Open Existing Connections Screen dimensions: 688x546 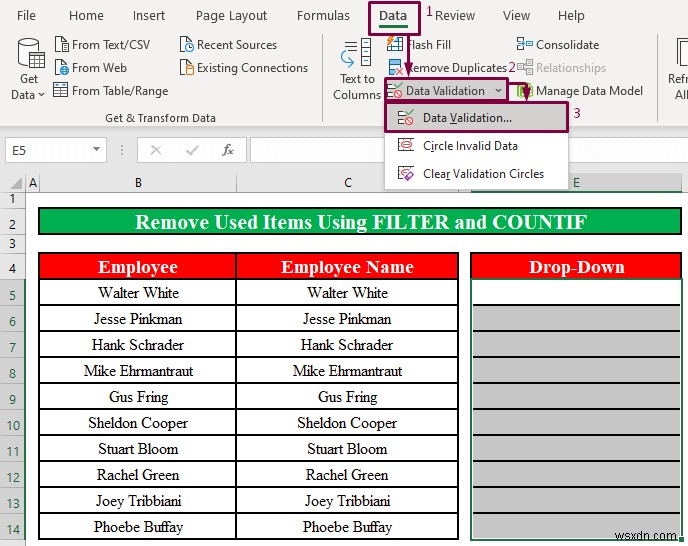pyautogui.click(x=244, y=68)
